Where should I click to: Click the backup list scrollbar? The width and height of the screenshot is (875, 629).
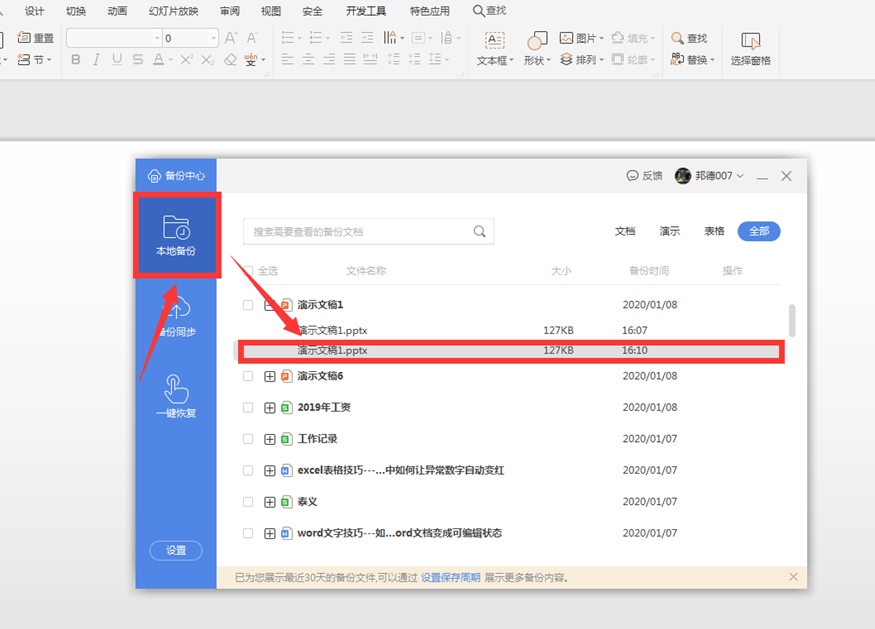coord(792,320)
